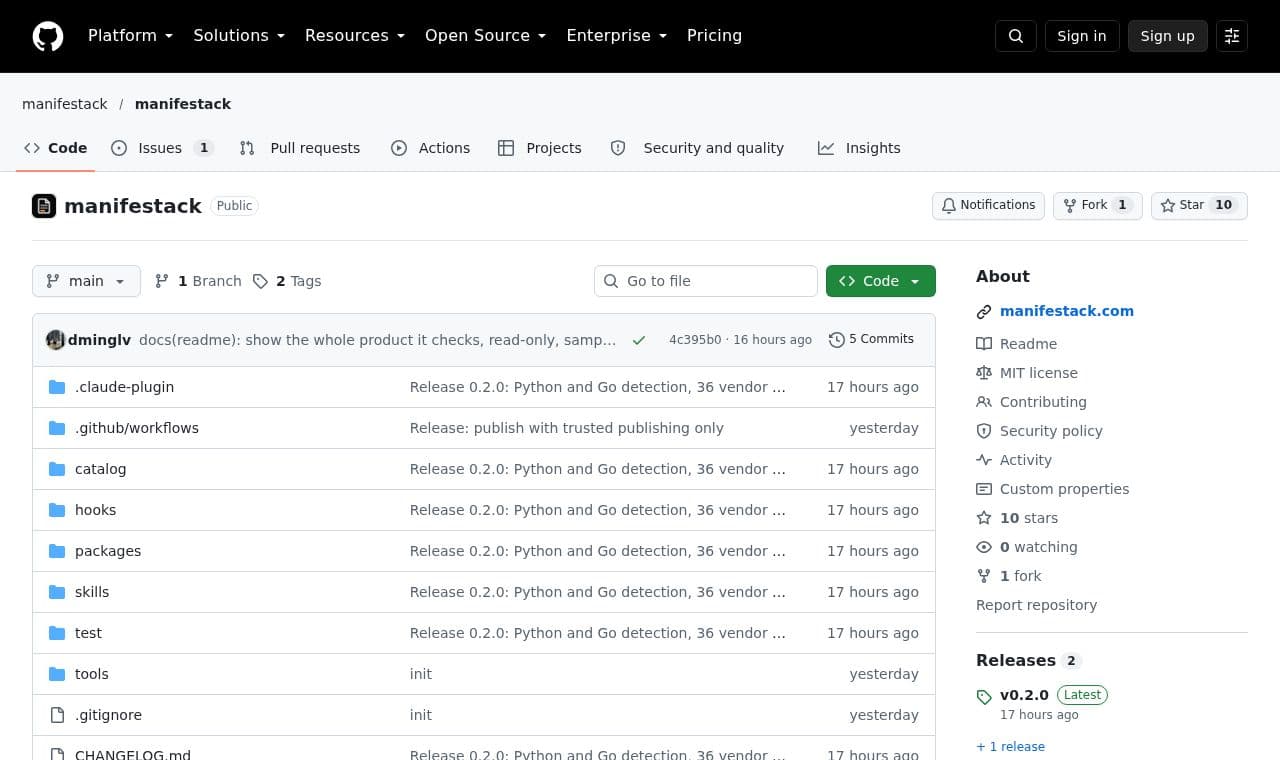Open the 2 Tags link

[x=287, y=281]
